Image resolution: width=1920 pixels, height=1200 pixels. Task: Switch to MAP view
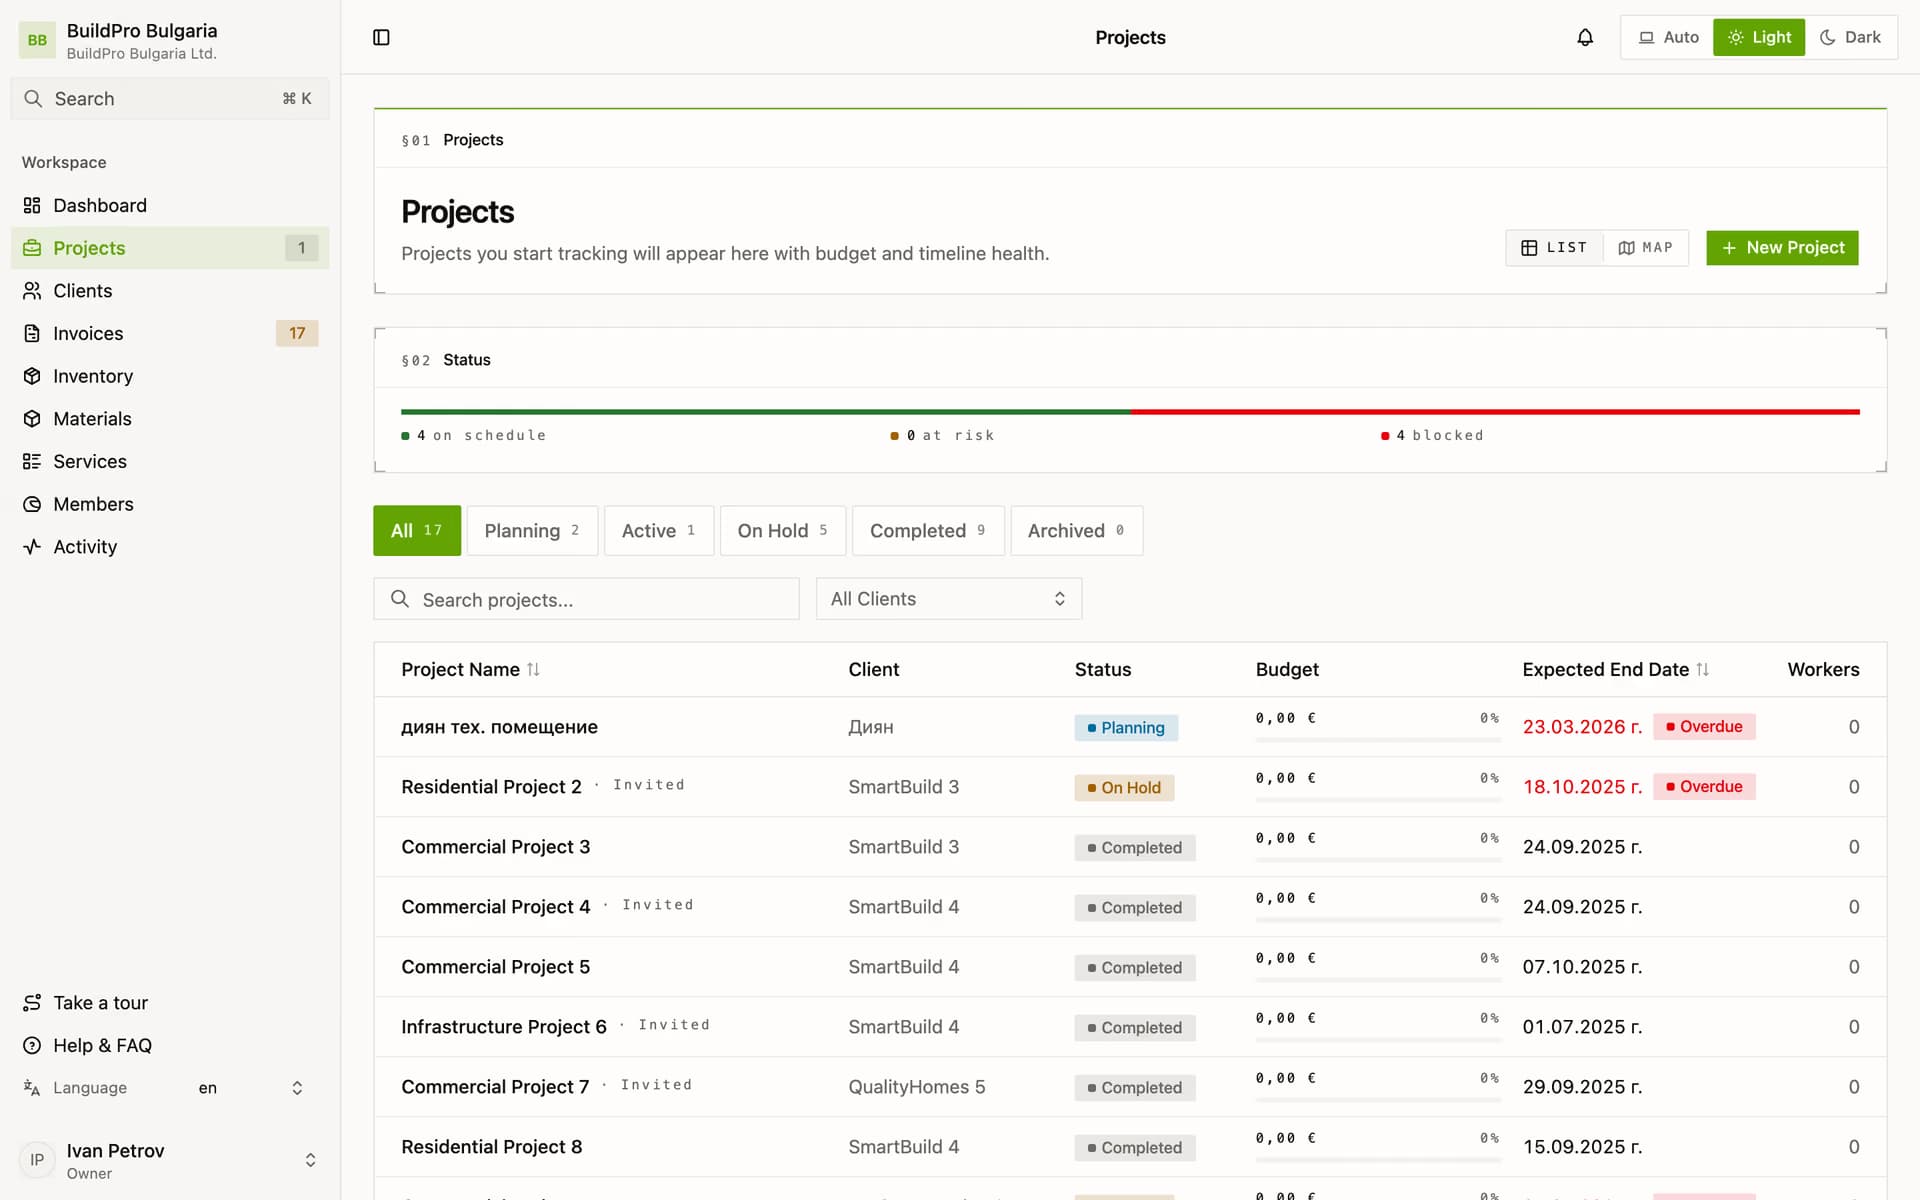(x=1645, y=248)
